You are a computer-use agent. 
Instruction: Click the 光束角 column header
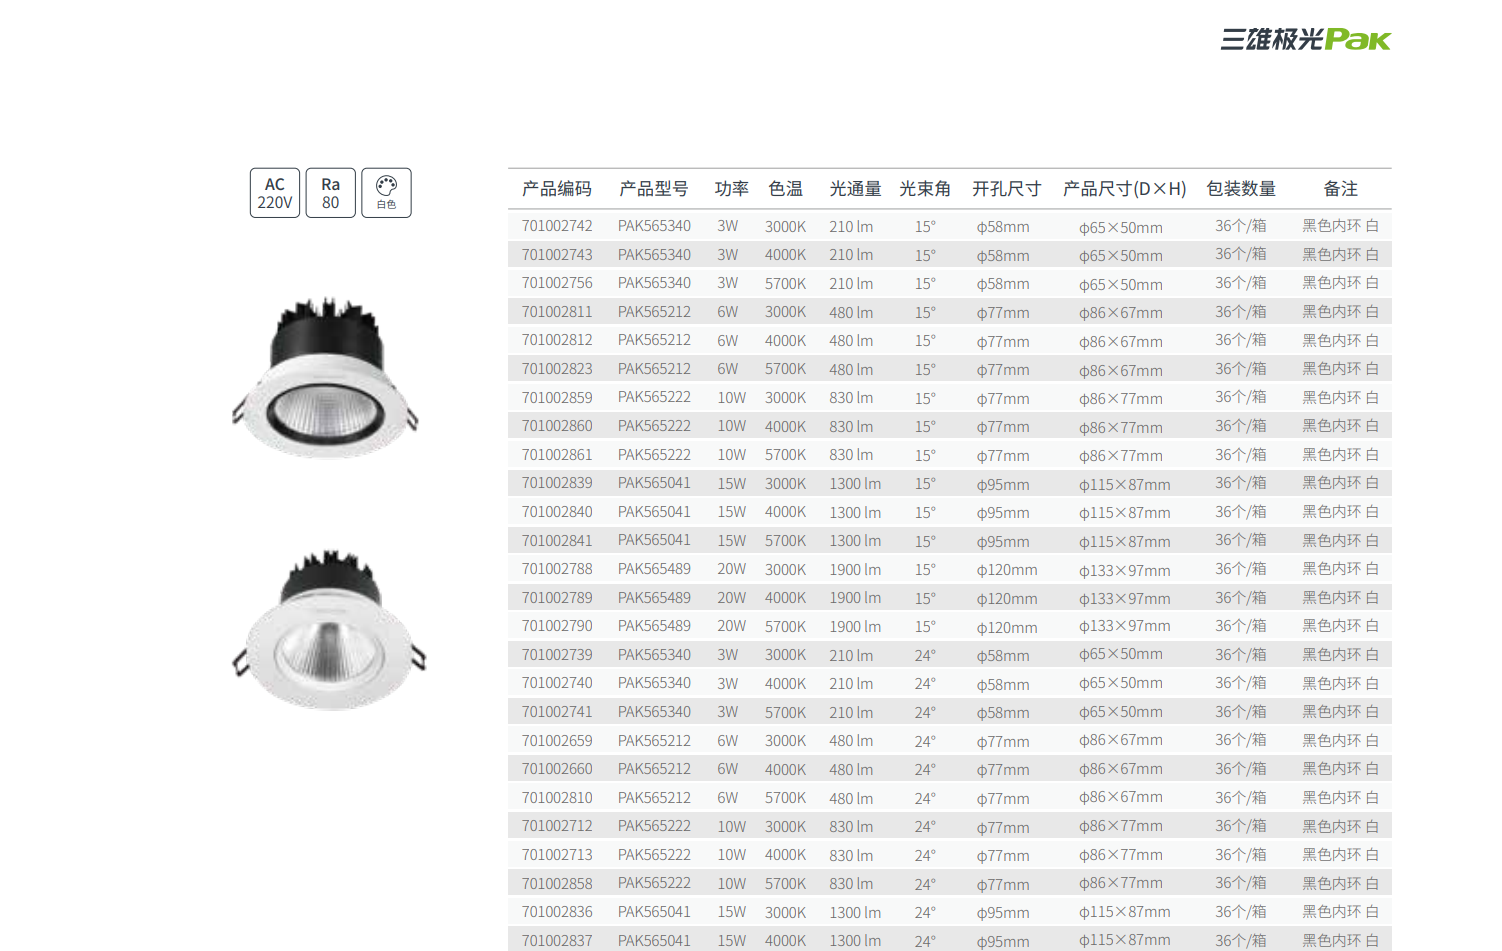pos(925,189)
